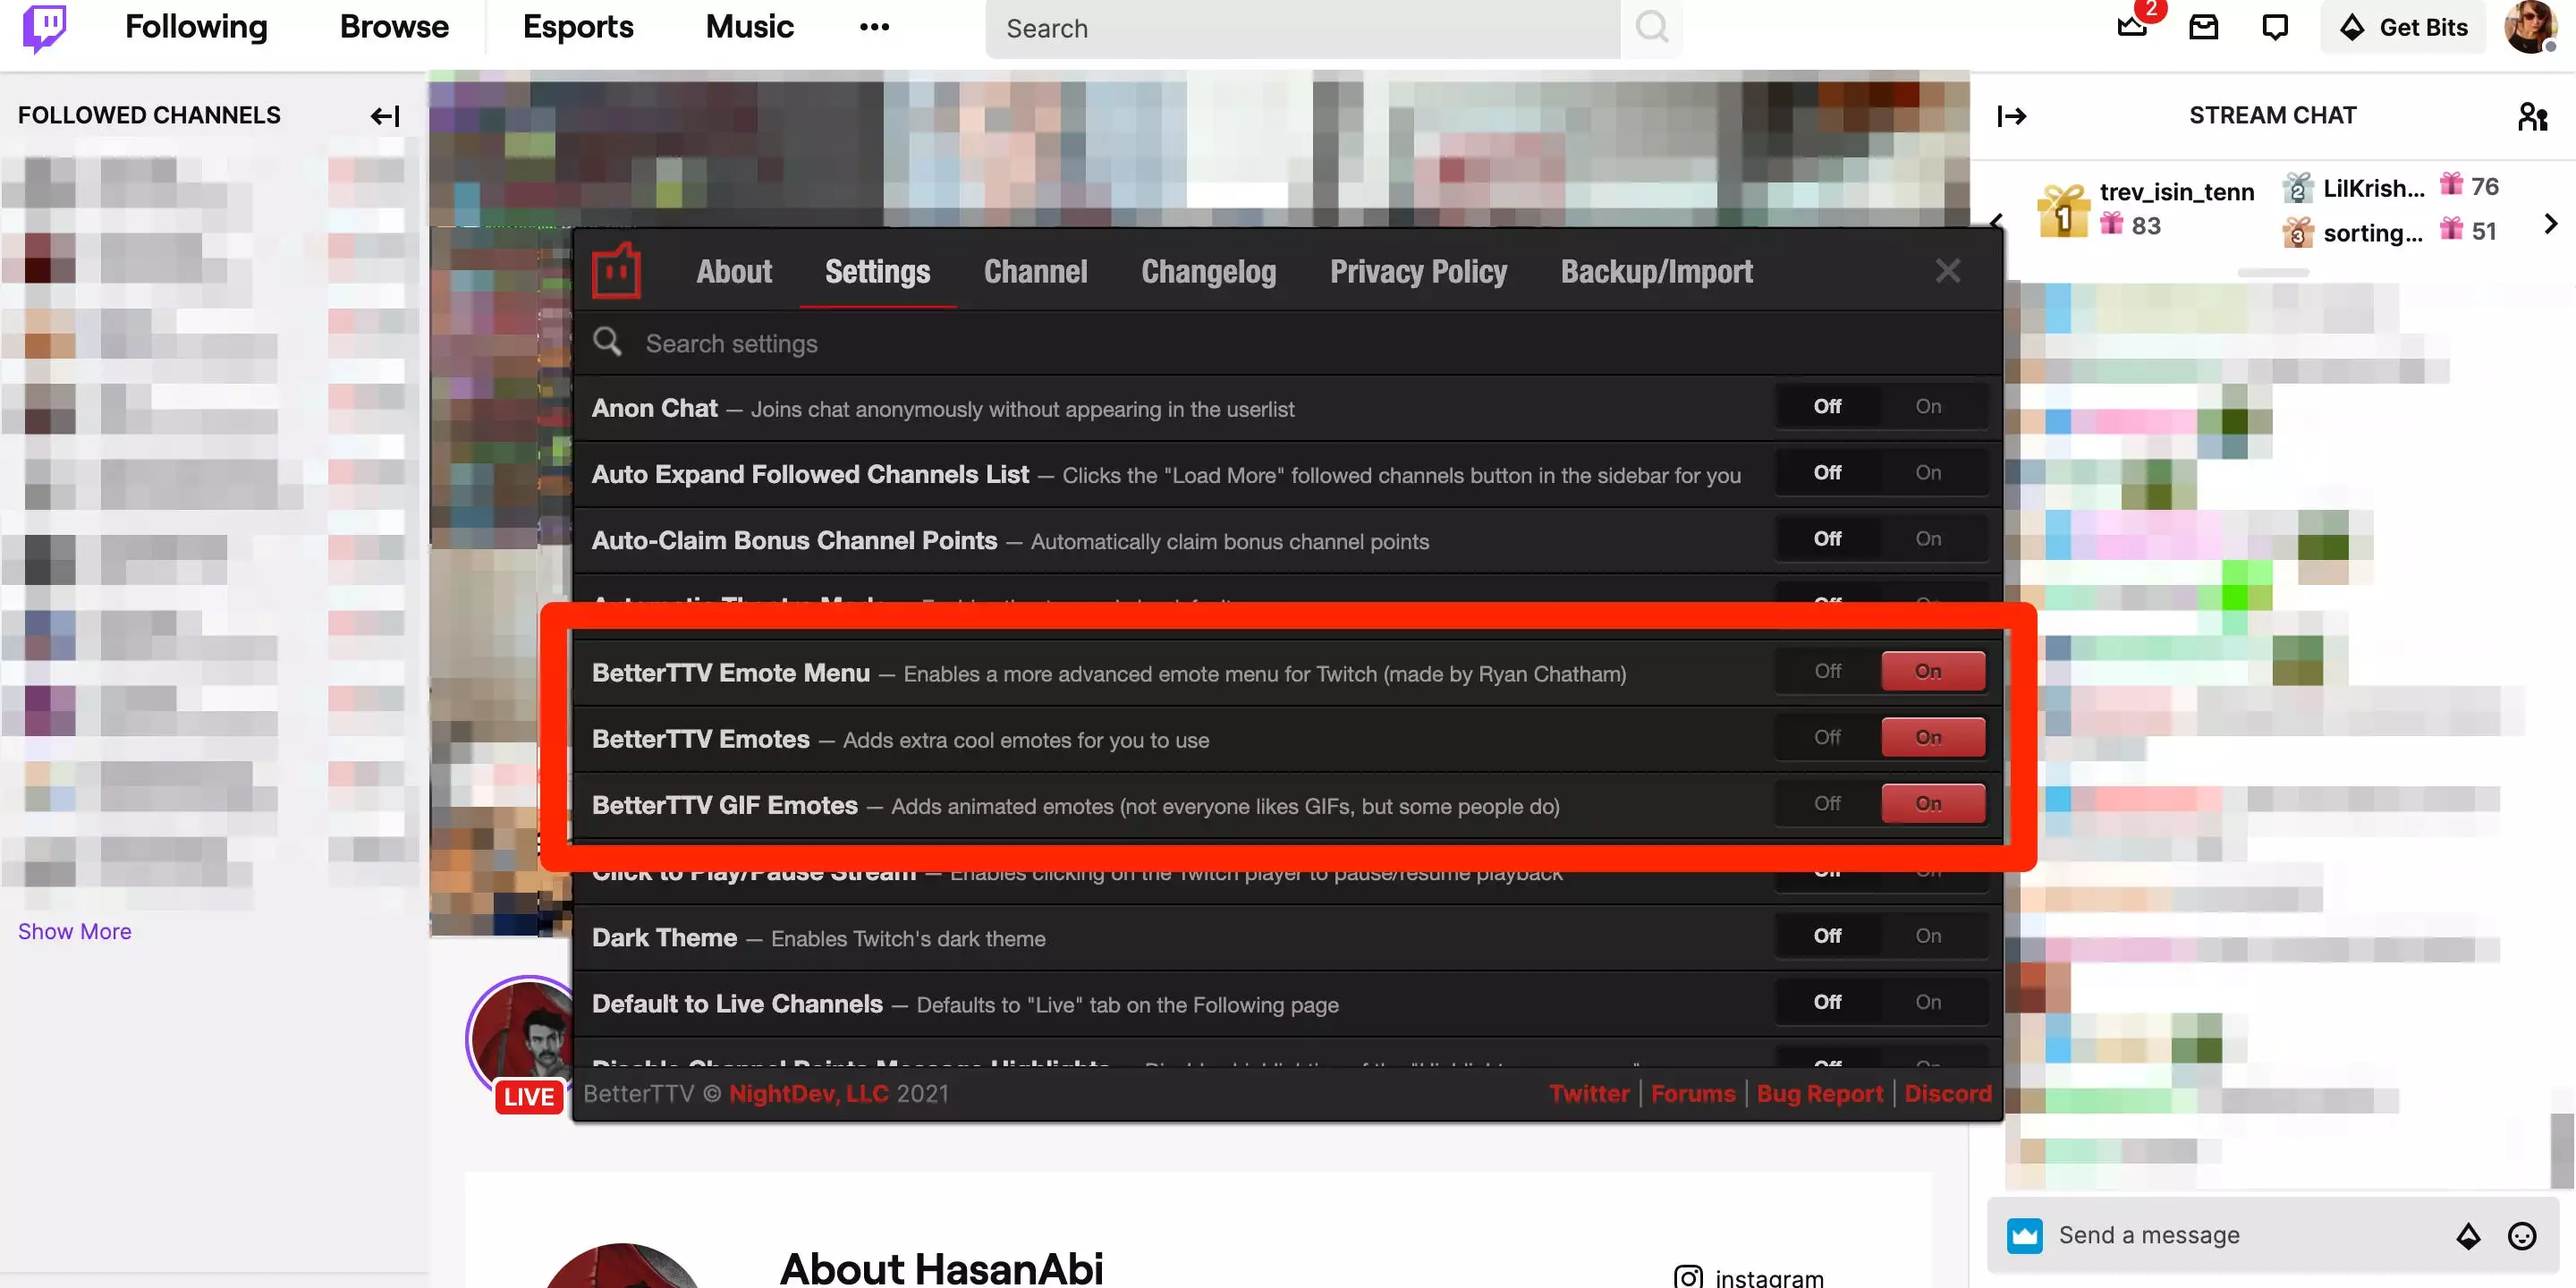Viewport: 2576px width, 1288px height.
Task: Open the Twitch home logo
Action: (44, 27)
